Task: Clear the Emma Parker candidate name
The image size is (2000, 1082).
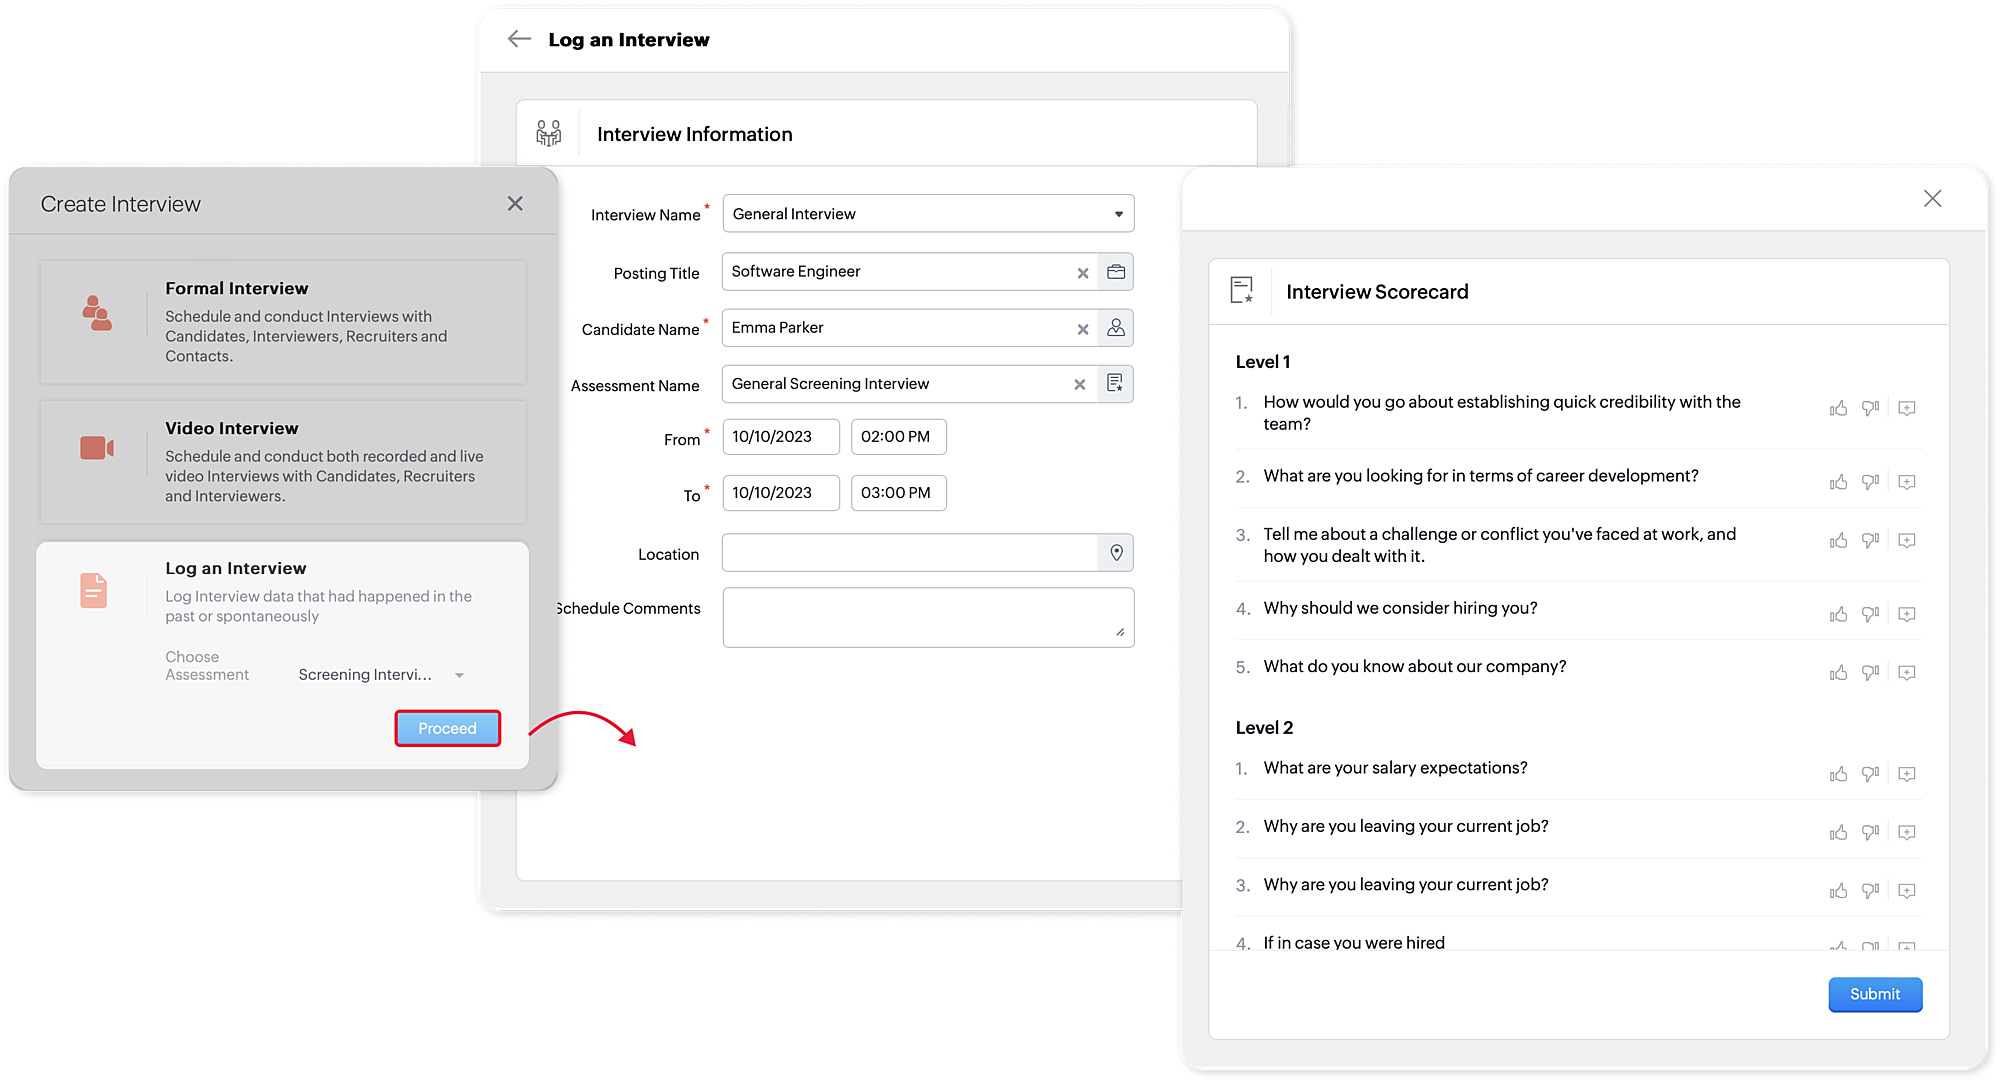Action: (1082, 329)
